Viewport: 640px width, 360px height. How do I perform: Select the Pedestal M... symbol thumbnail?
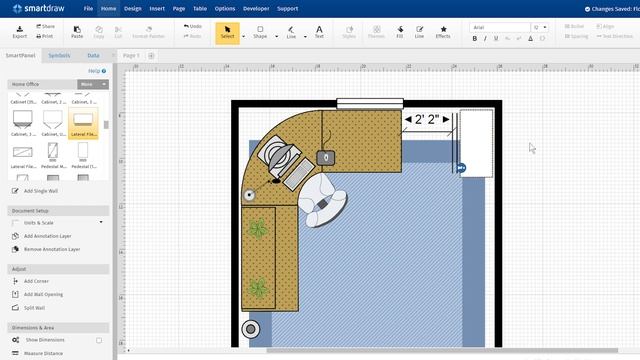coord(53,155)
